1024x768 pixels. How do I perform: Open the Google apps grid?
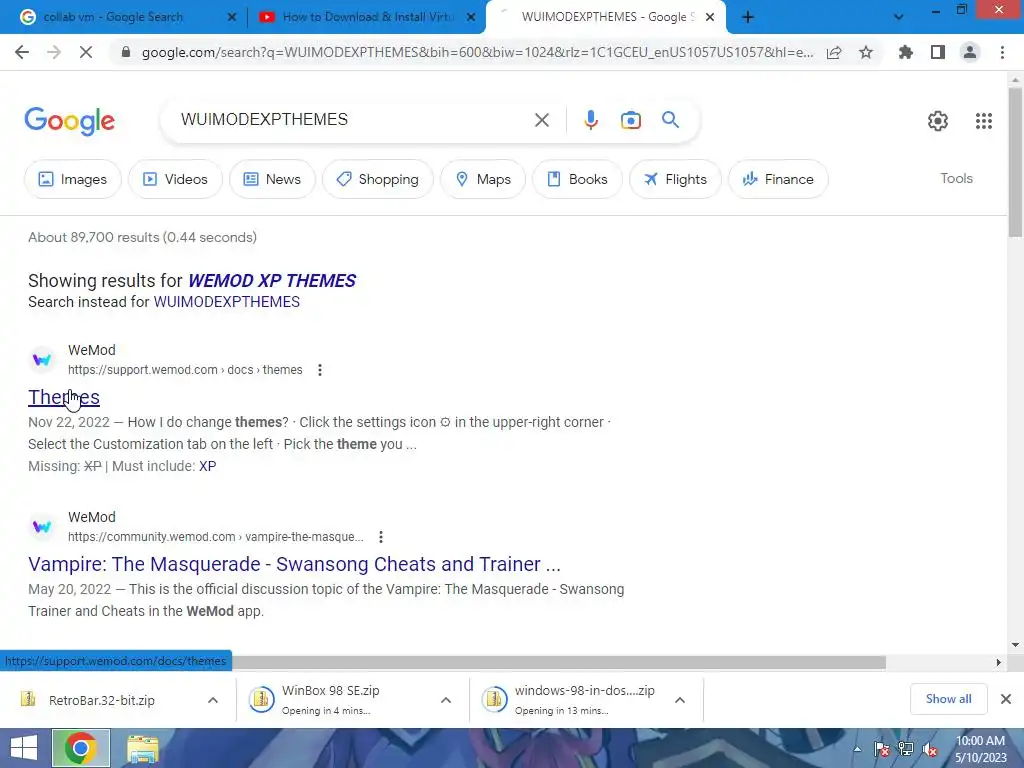(984, 121)
